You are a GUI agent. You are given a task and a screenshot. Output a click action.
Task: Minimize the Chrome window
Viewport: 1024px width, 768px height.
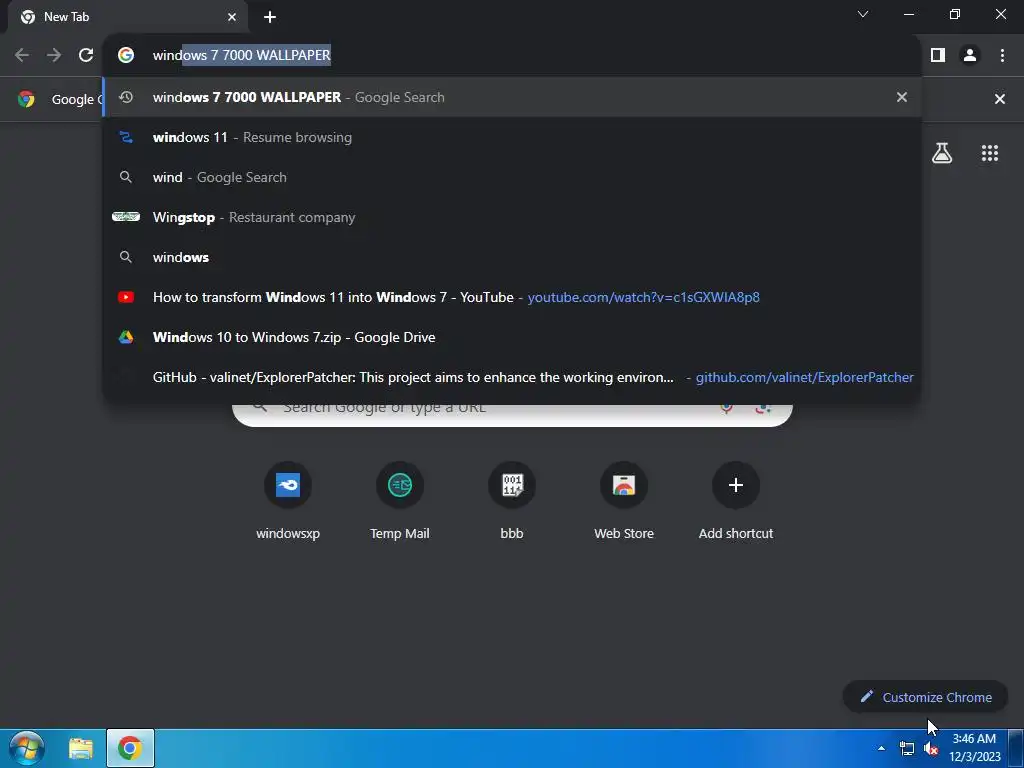coord(908,14)
